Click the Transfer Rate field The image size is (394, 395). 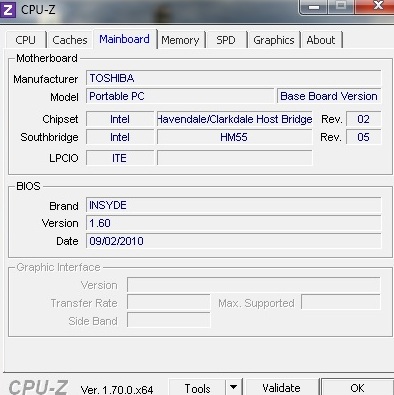click(169, 303)
